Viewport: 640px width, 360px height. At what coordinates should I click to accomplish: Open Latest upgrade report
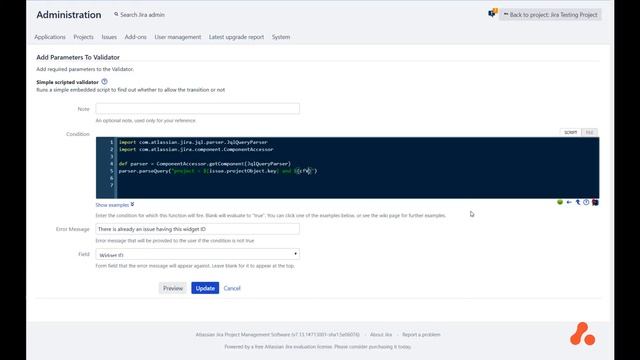236,37
